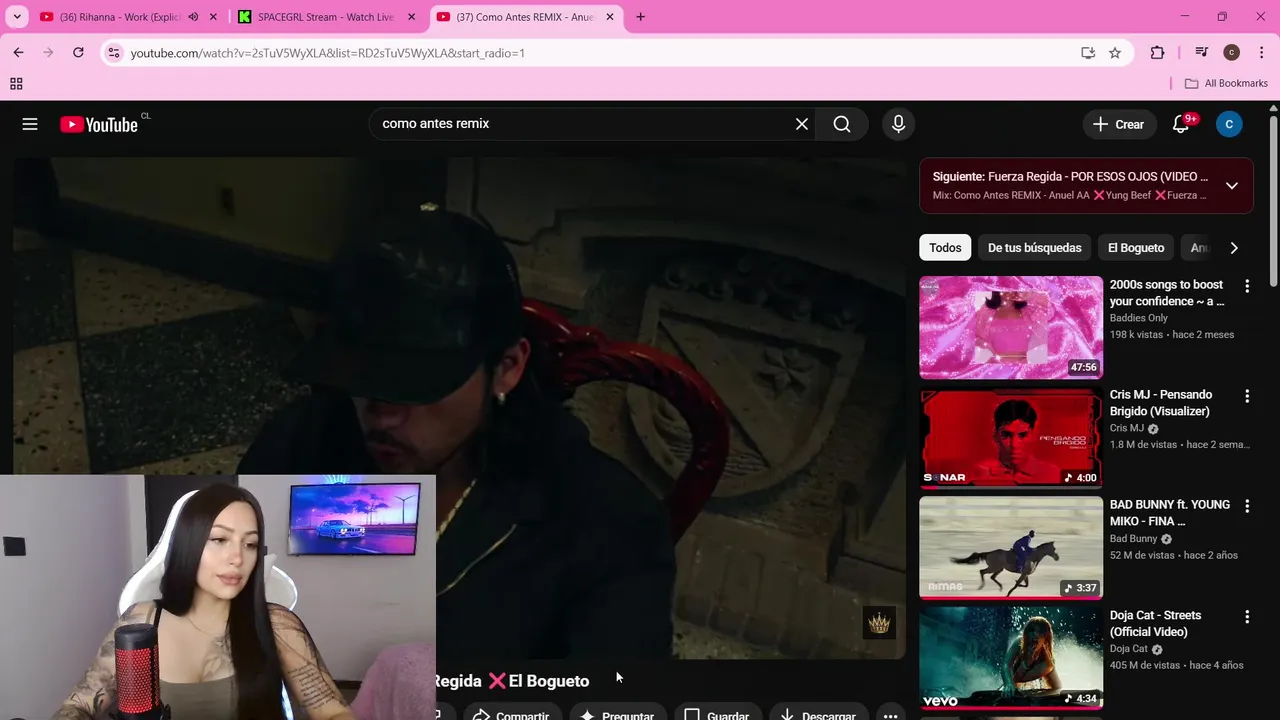Open more actions ellipsis beside Descargar

point(890,715)
